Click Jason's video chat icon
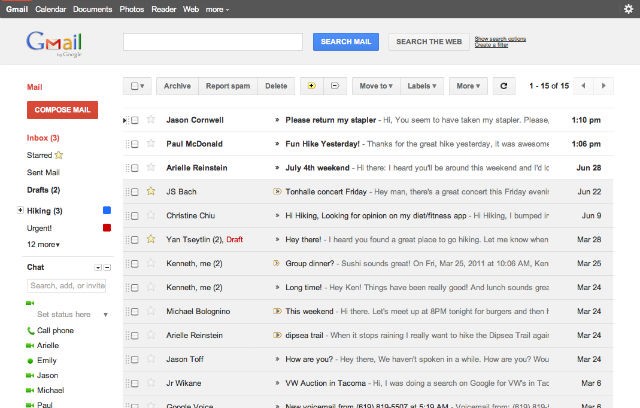 [x=30, y=375]
